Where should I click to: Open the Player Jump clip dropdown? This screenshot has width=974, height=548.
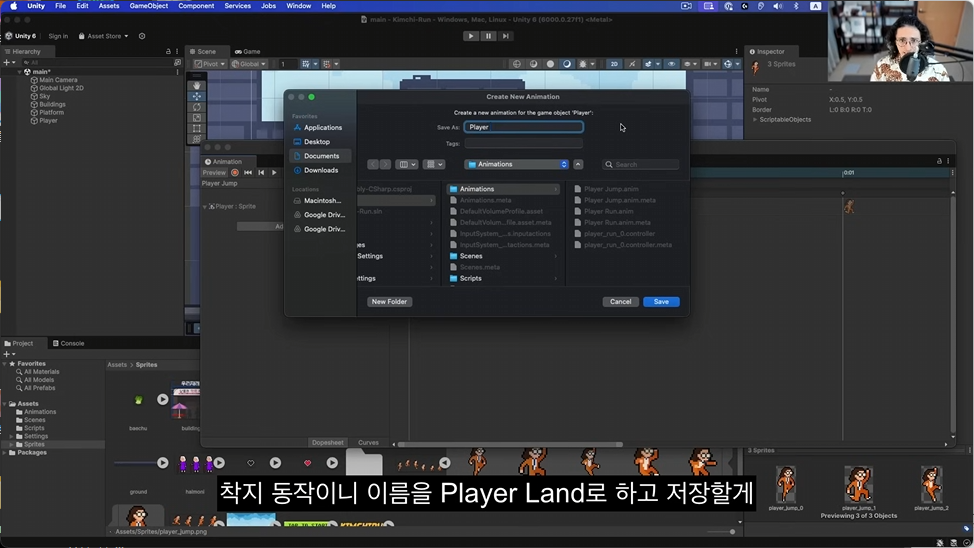[x=220, y=183]
